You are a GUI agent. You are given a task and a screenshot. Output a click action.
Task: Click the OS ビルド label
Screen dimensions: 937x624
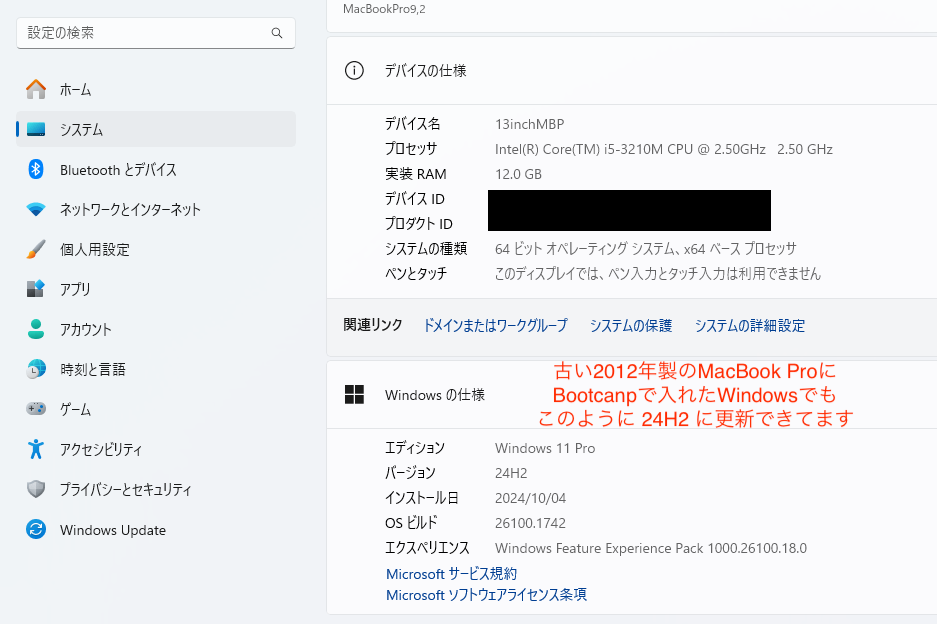[x=411, y=524]
